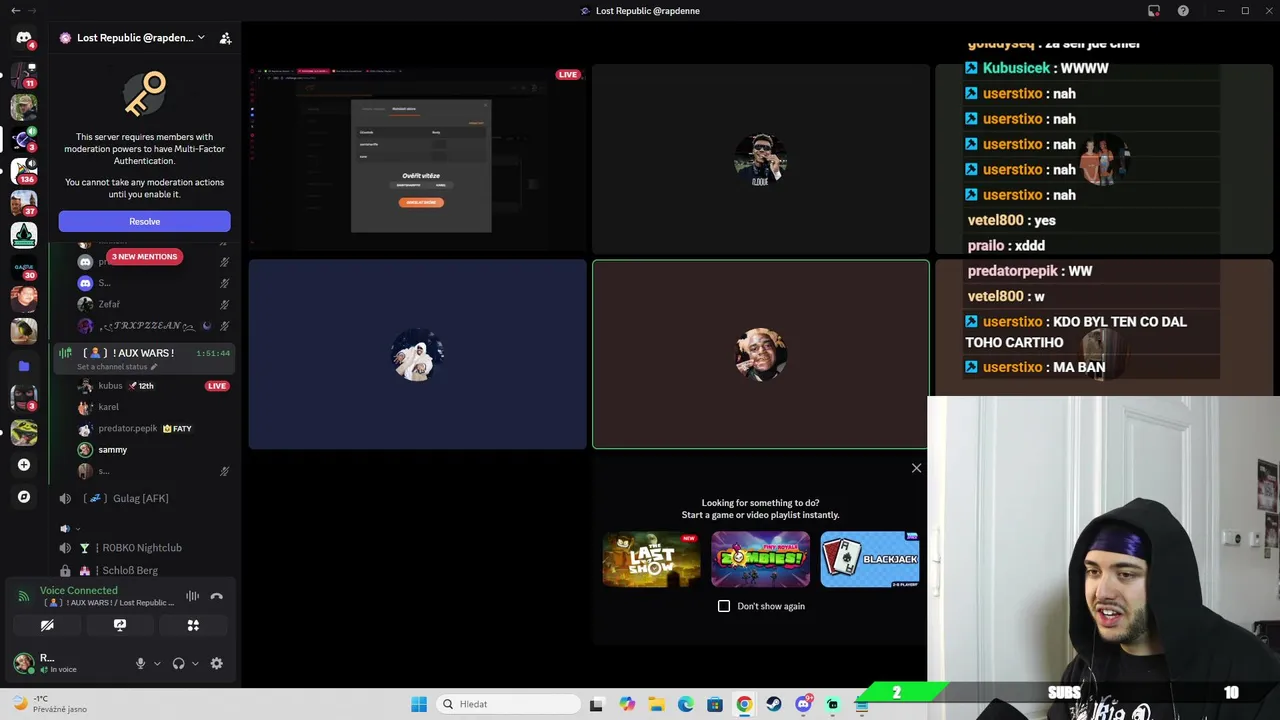Image resolution: width=1280 pixels, height=720 pixels.
Task: Click own user avatar in bottom panel
Action: click(x=24, y=663)
